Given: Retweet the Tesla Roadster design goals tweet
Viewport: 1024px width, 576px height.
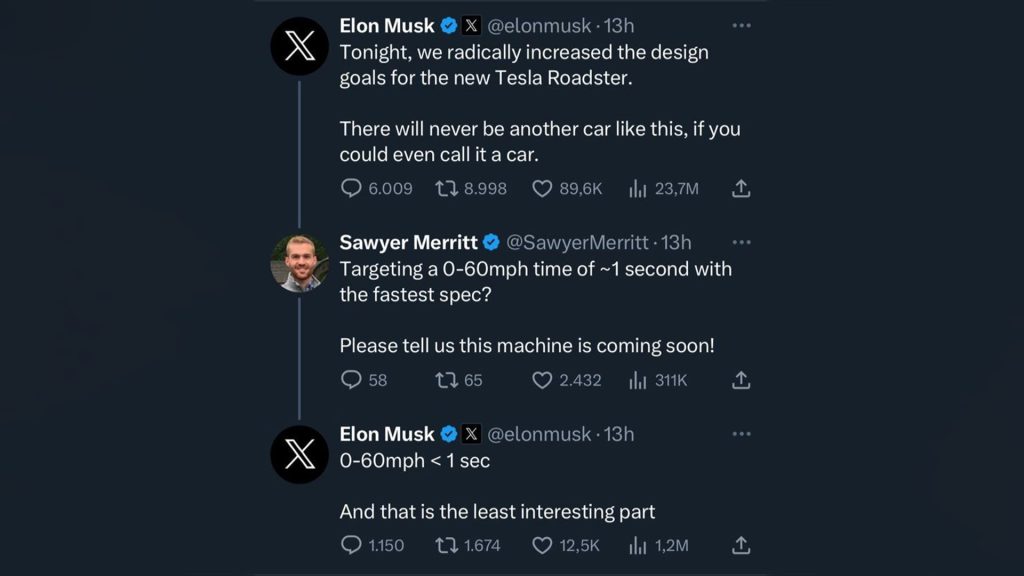Looking at the screenshot, I should point(447,188).
